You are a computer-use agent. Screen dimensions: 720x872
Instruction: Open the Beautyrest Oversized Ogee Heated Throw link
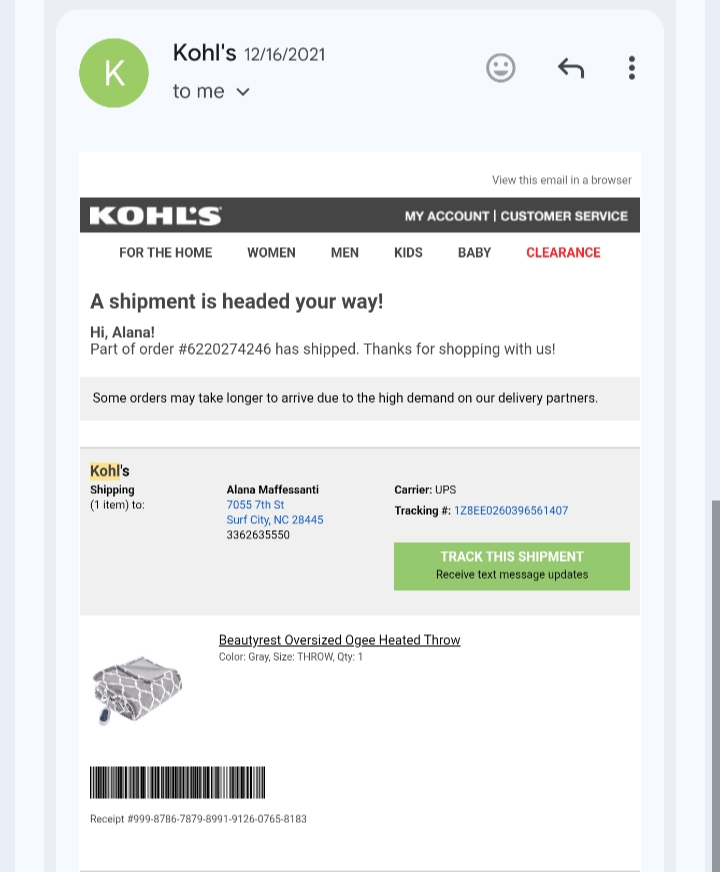pyautogui.click(x=339, y=640)
